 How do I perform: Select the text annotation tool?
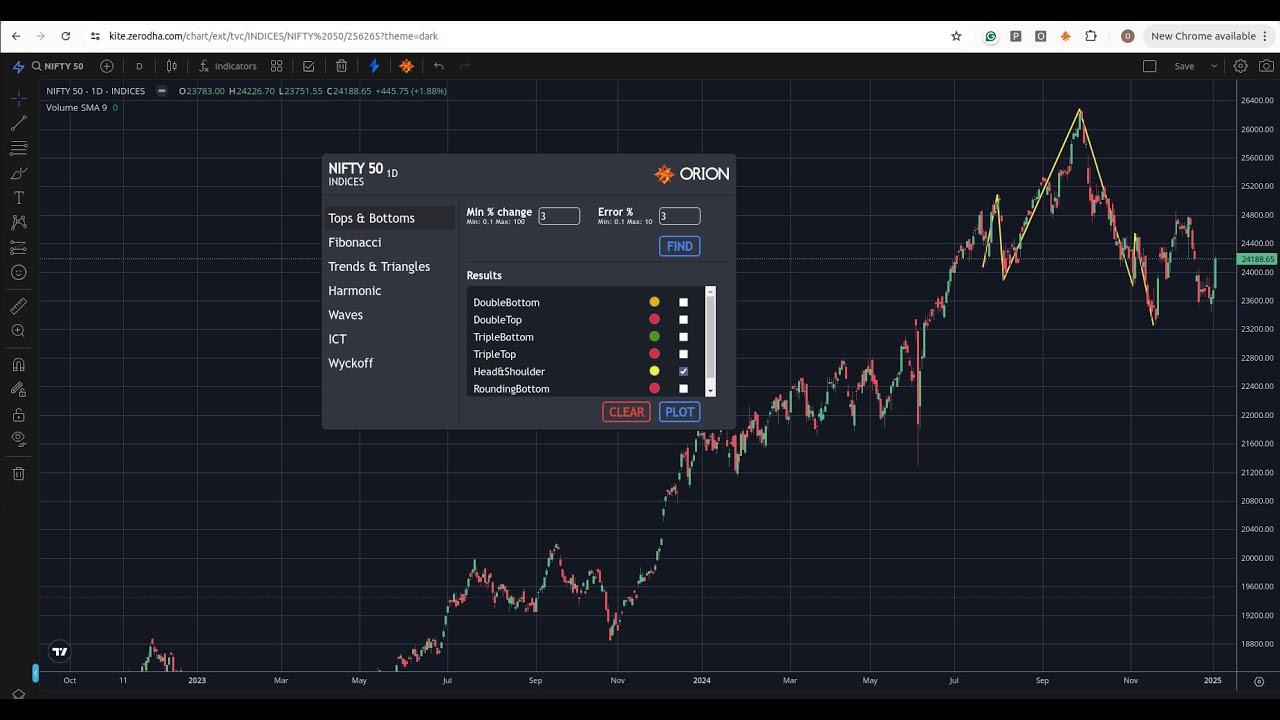(x=18, y=198)
